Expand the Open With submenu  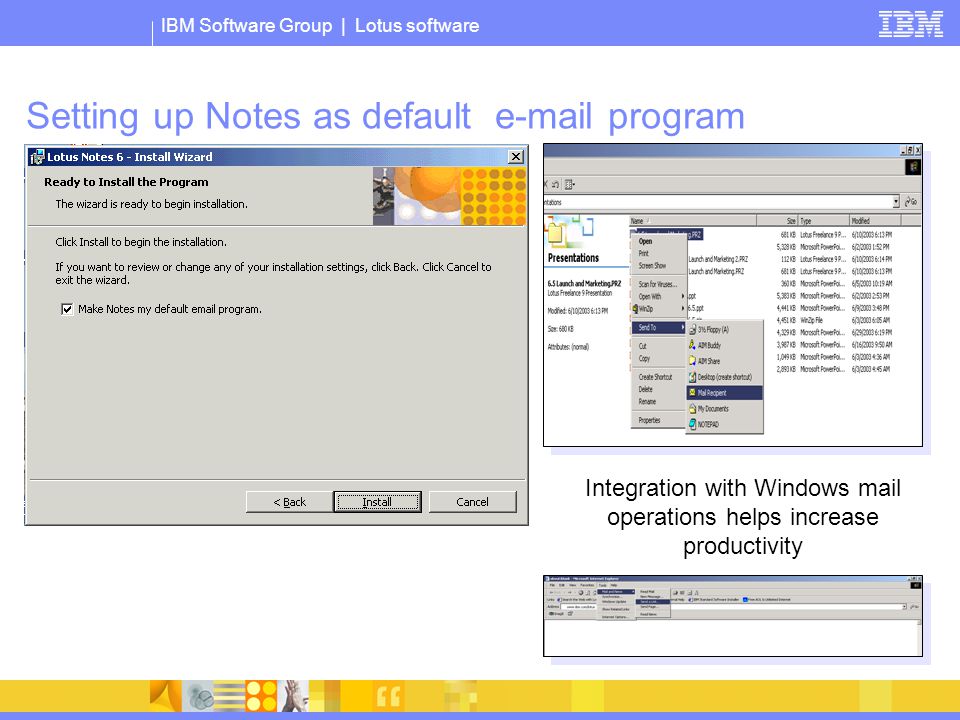pos(658,296)
